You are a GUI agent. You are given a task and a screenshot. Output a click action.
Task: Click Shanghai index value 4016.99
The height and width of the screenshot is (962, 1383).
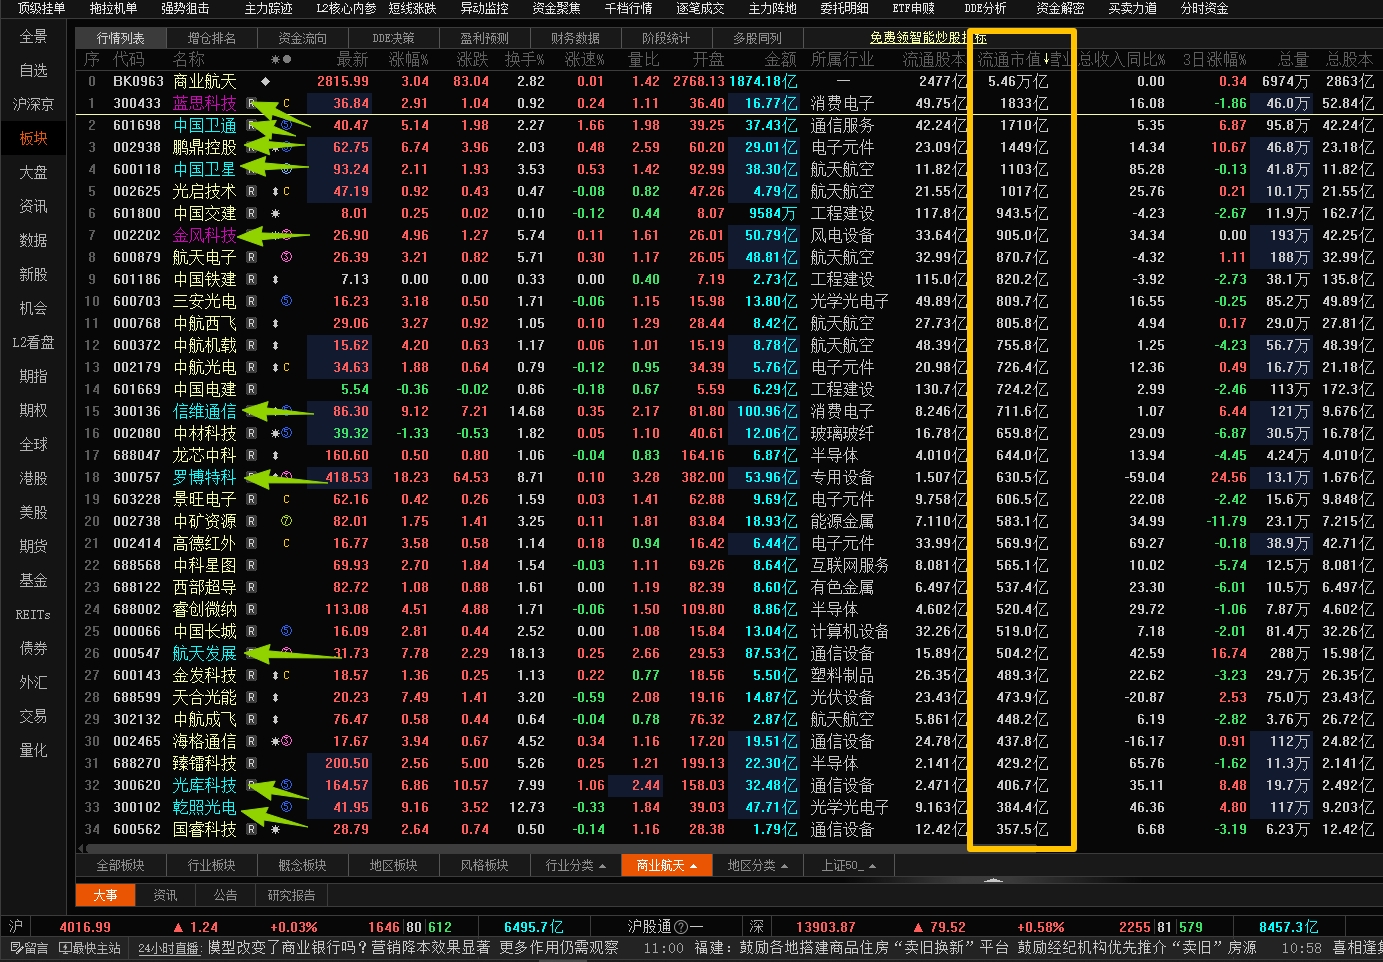[85, 927]
